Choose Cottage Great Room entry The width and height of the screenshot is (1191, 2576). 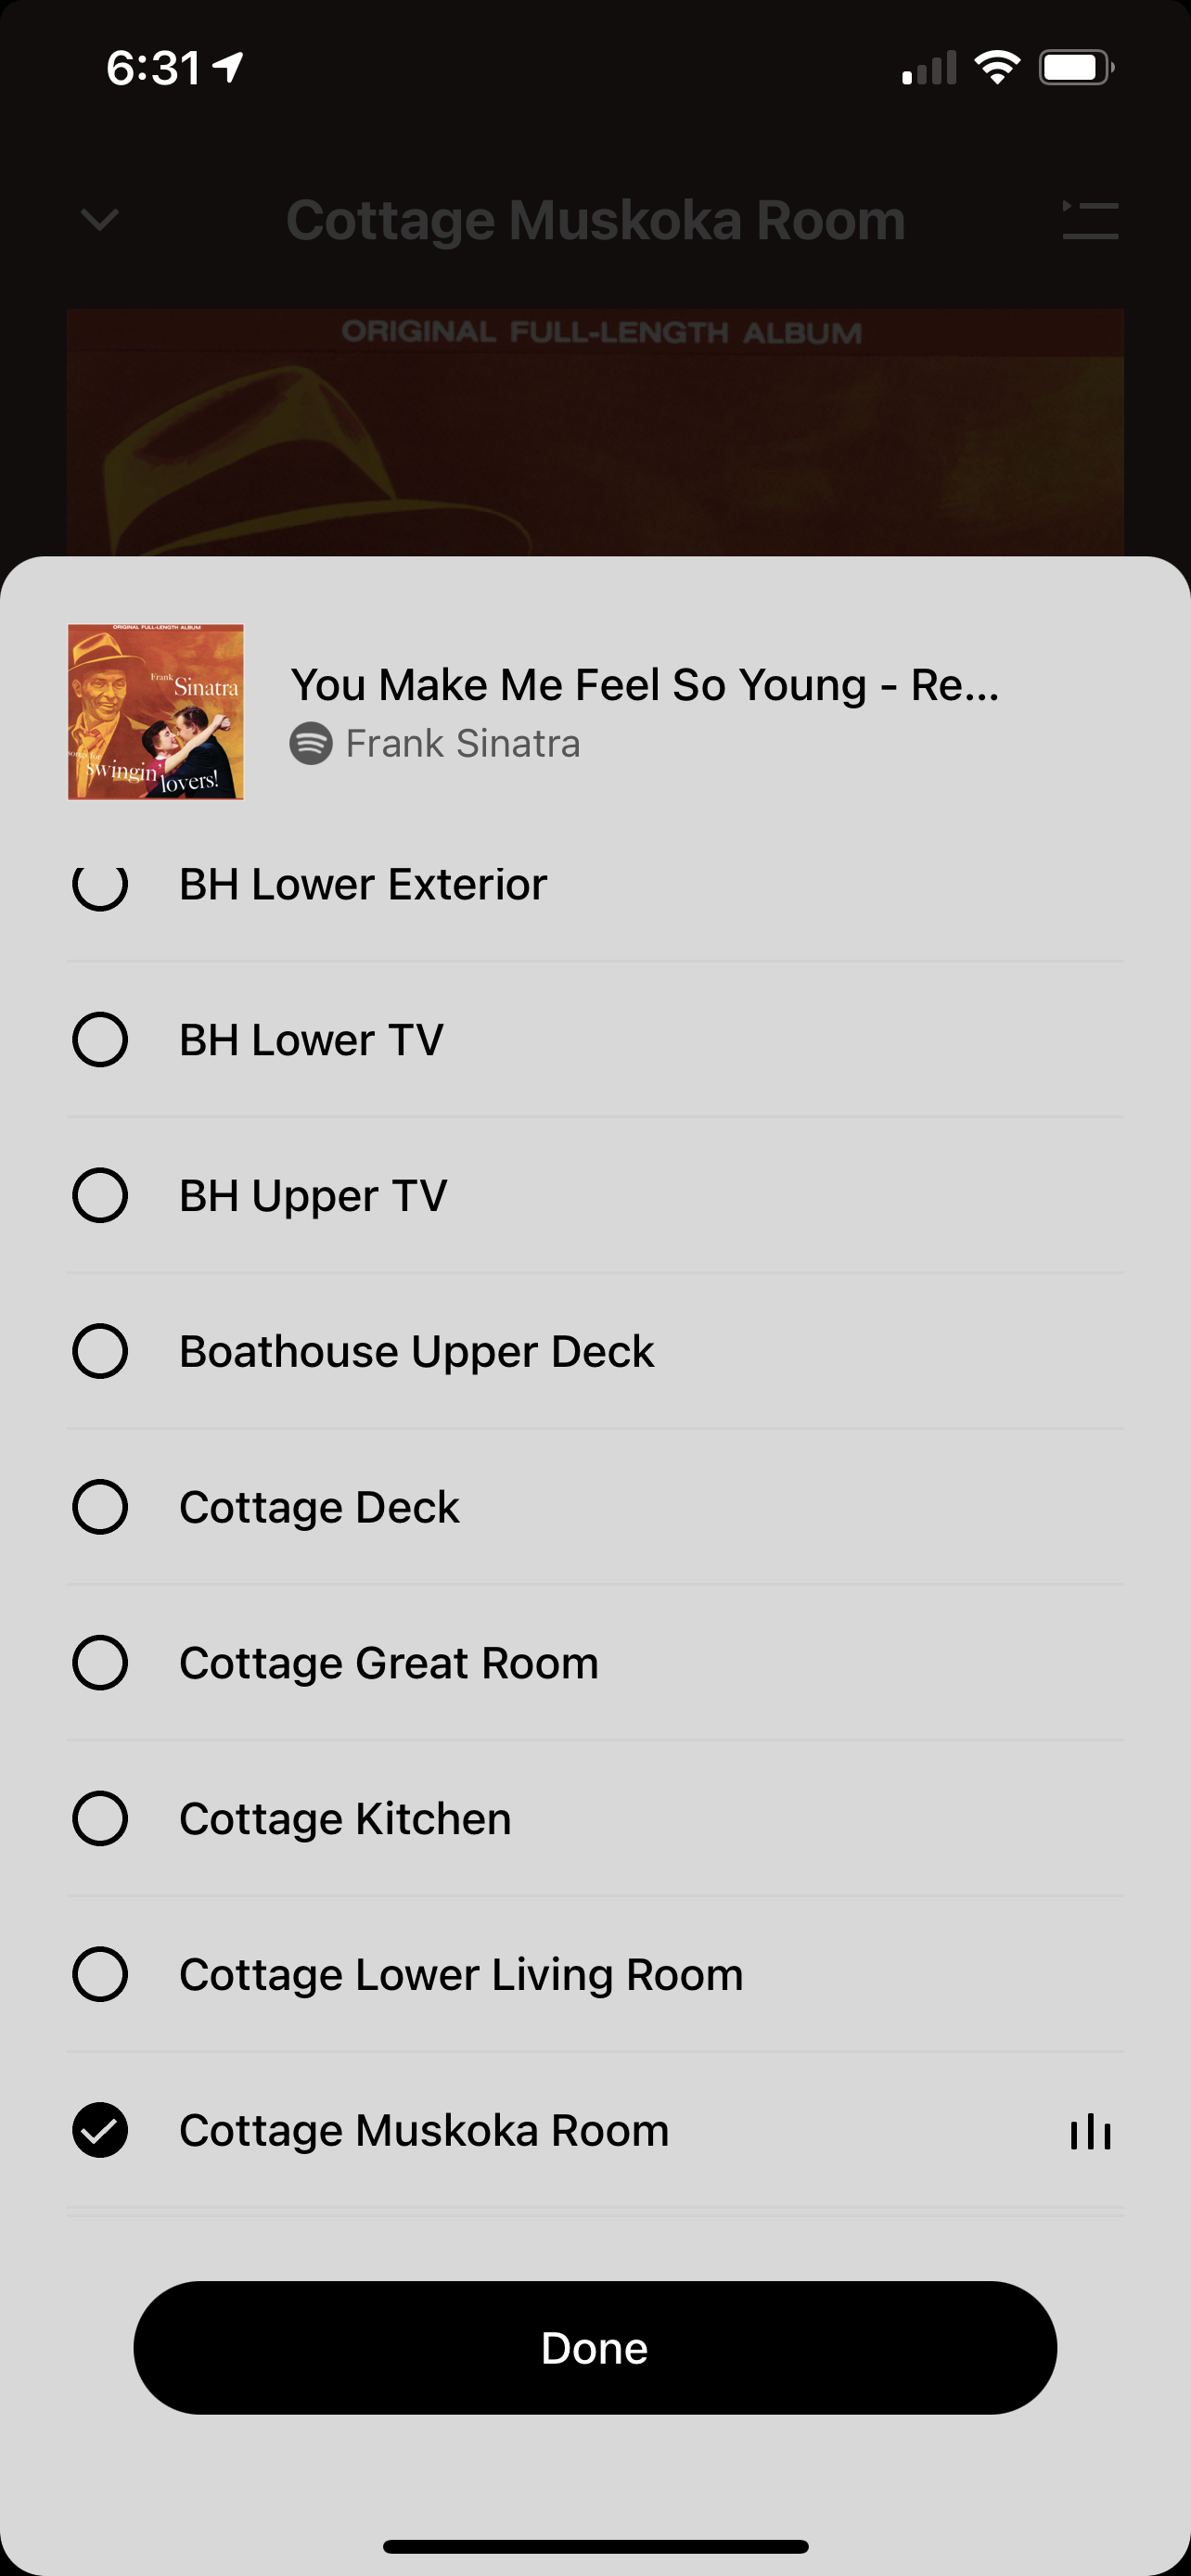(595, 1663)
